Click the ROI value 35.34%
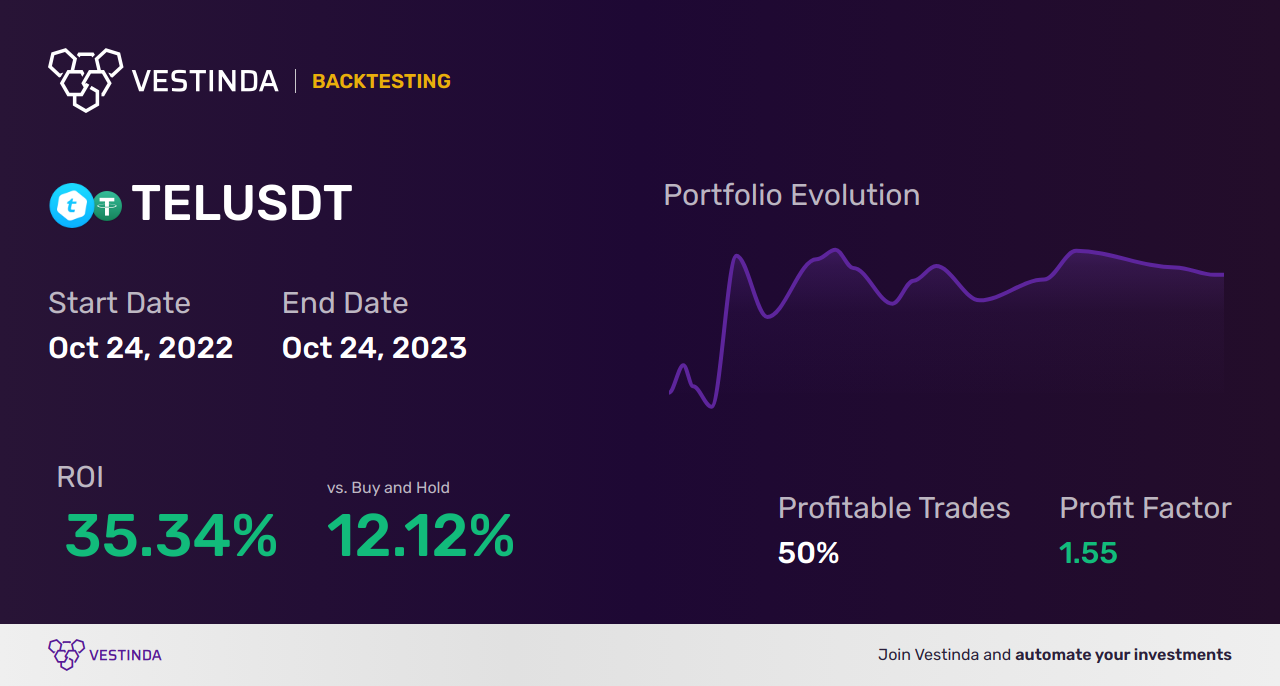 (171, 536)
